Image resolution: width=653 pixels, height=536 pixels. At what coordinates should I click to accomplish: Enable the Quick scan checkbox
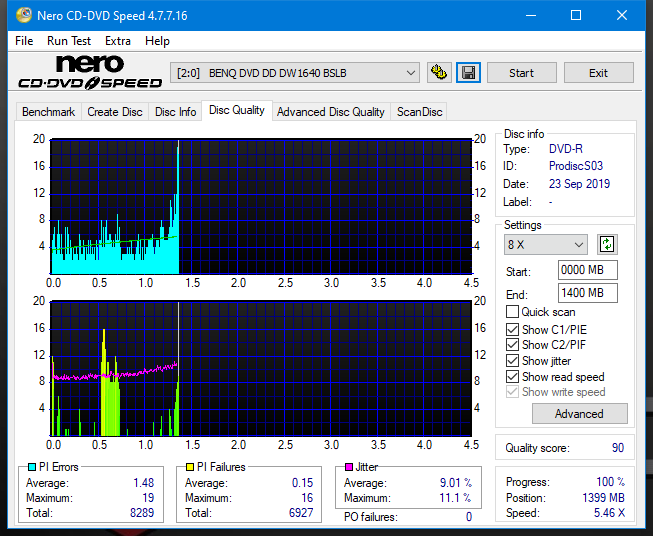[512, 312]
